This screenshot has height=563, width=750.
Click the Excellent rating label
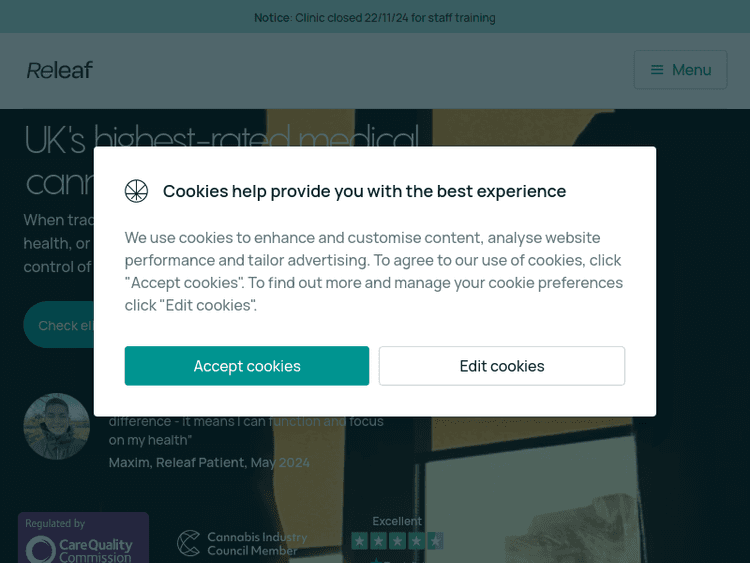point(397,521)
